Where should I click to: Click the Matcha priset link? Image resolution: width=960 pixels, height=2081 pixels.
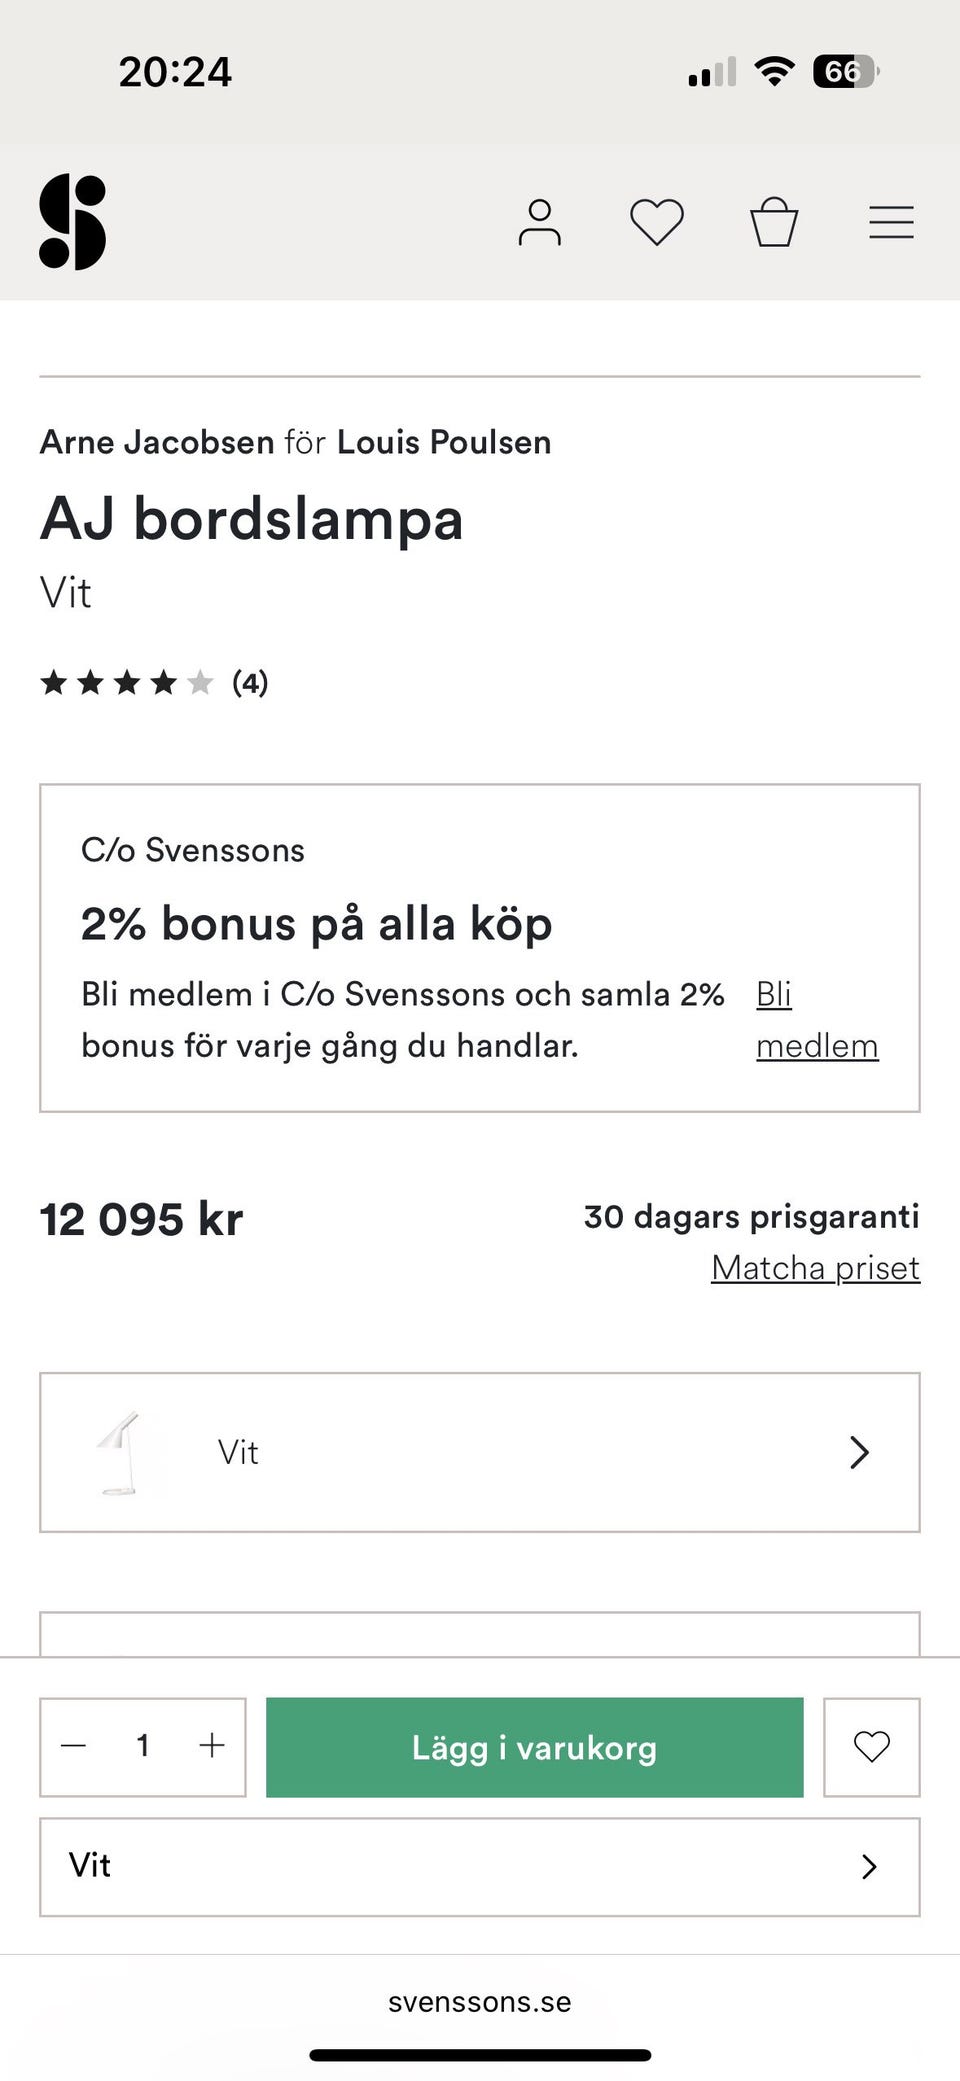815,1268
